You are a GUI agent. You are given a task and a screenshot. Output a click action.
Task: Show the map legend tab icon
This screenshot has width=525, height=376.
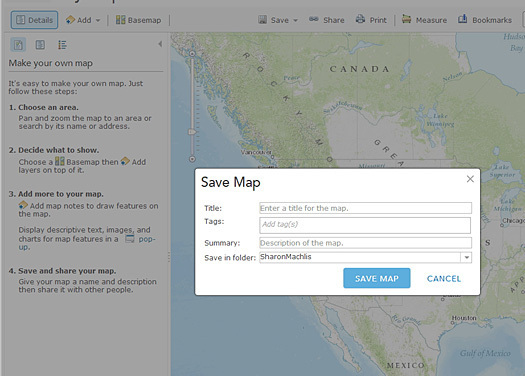pos(62,45)
